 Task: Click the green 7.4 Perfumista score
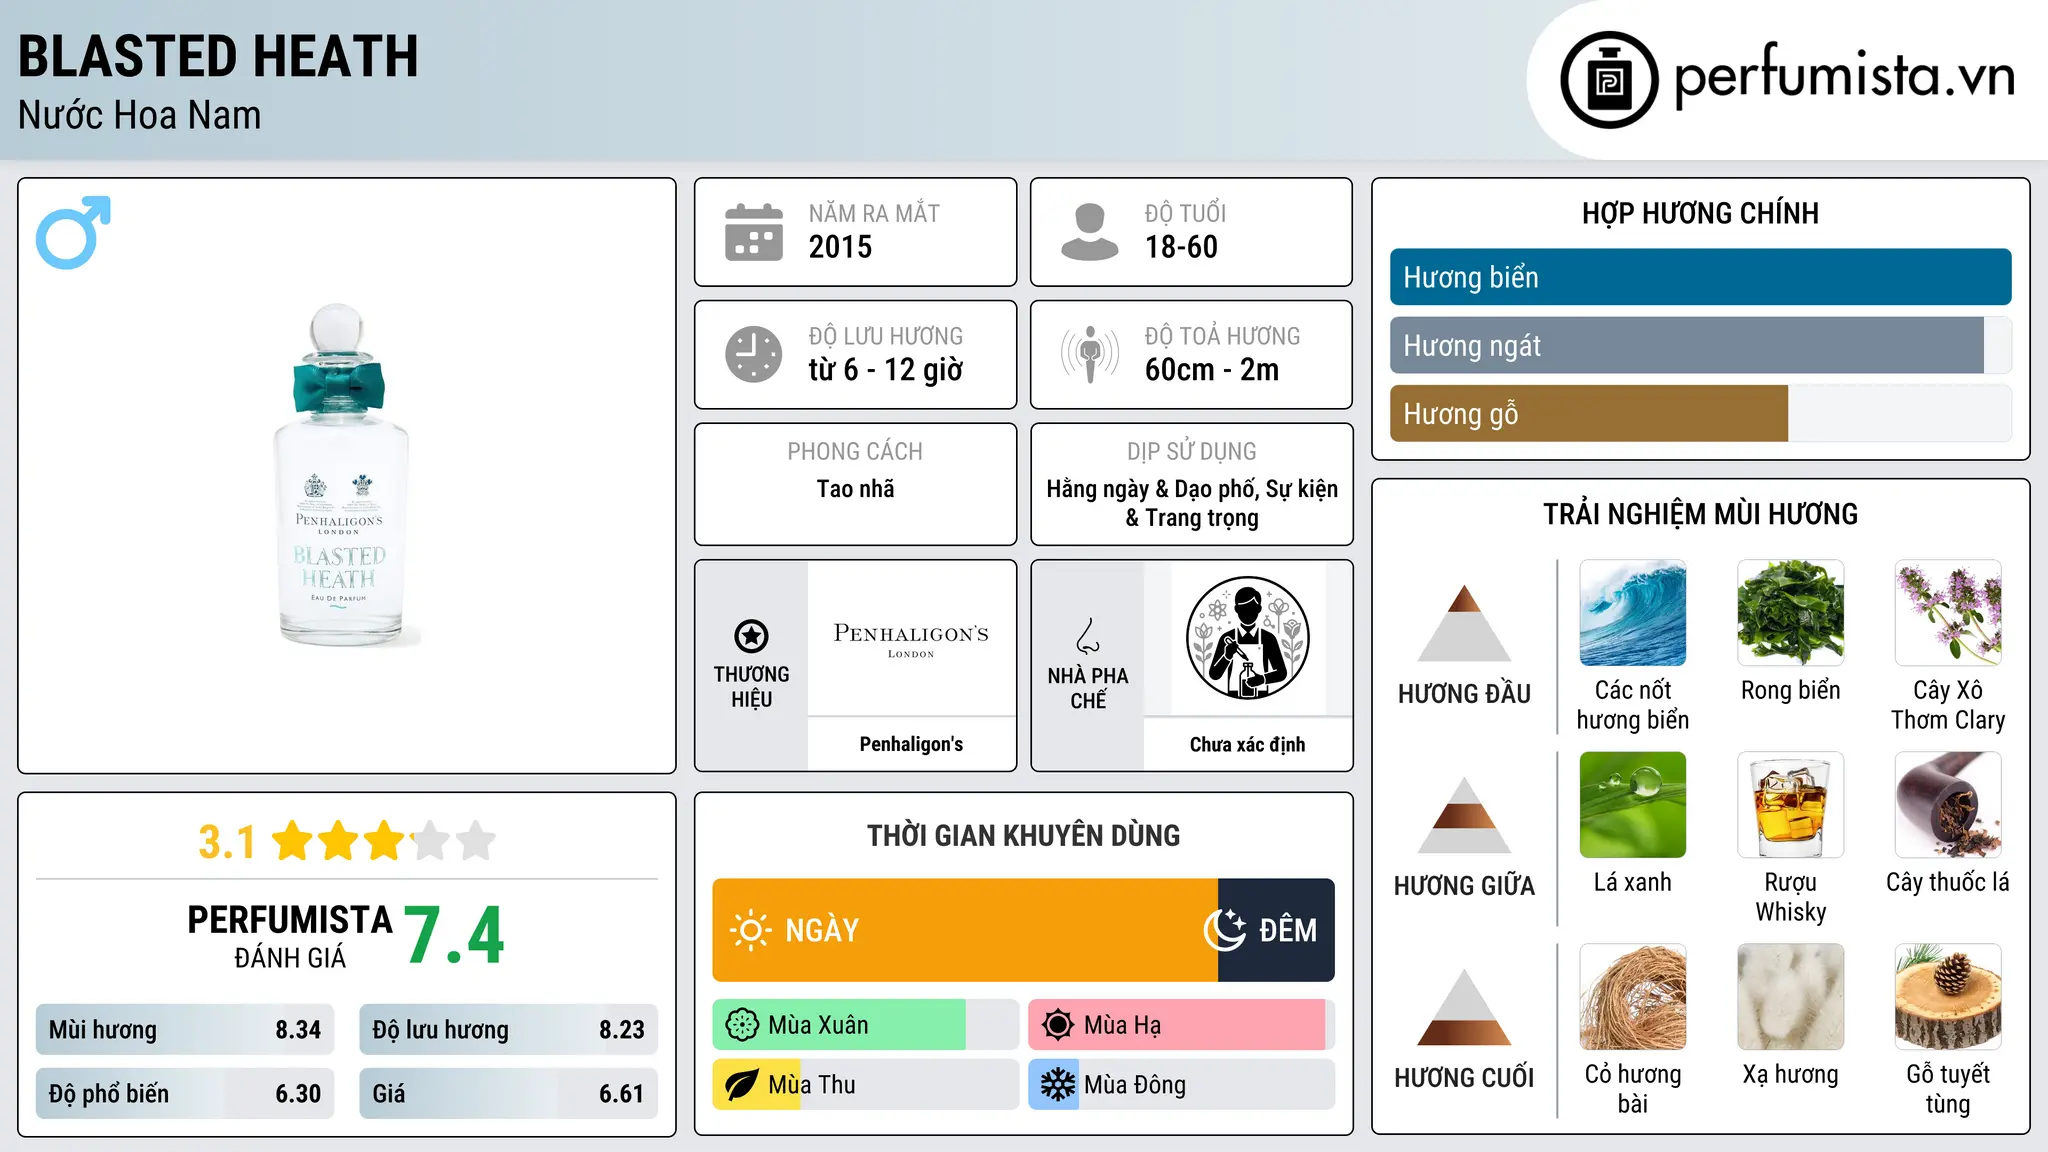pyautogui.click(x=454, y=936)
